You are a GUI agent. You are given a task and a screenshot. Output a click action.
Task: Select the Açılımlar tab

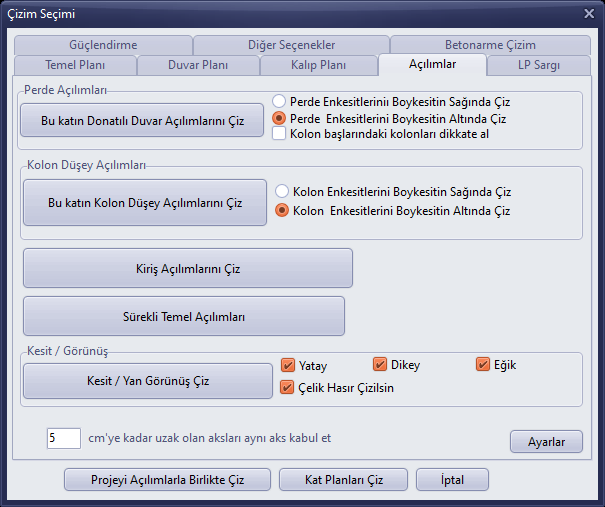(433, 64)
